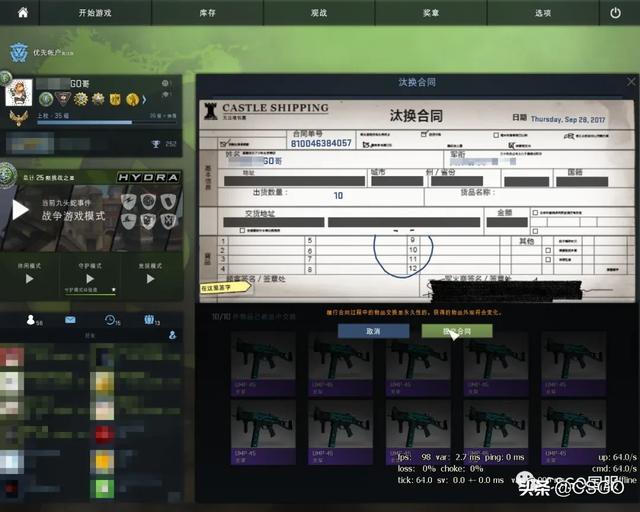This screenshot has height=512, width=640.
Task: Play the 竞技模式 mode on the right
Action: [150, 278]
